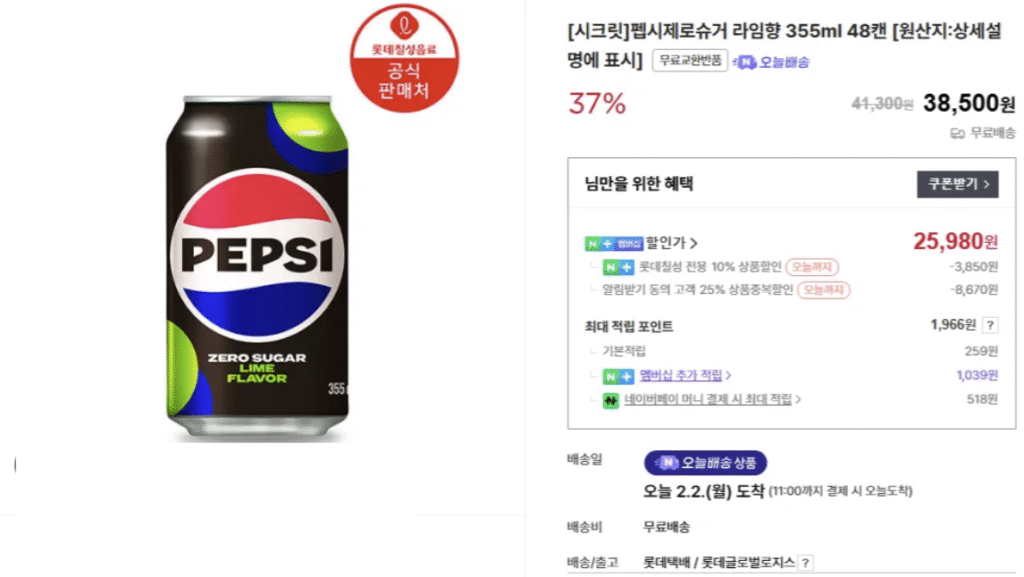
Task: Click the N membership icon beside 멤버십 추가 적립
Action: coord(617,376)
